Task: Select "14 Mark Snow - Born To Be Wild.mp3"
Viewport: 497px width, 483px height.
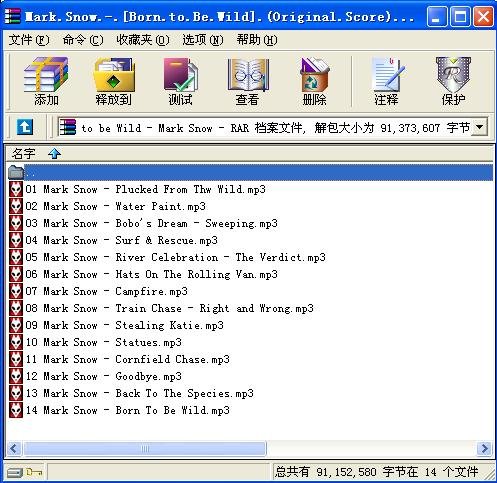Action: click(128, 410)
